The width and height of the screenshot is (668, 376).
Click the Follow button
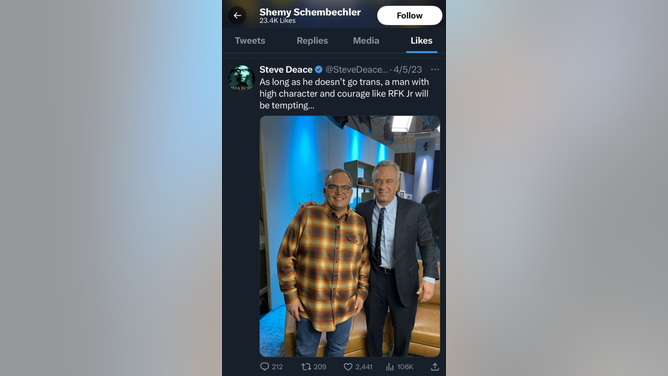409,15
